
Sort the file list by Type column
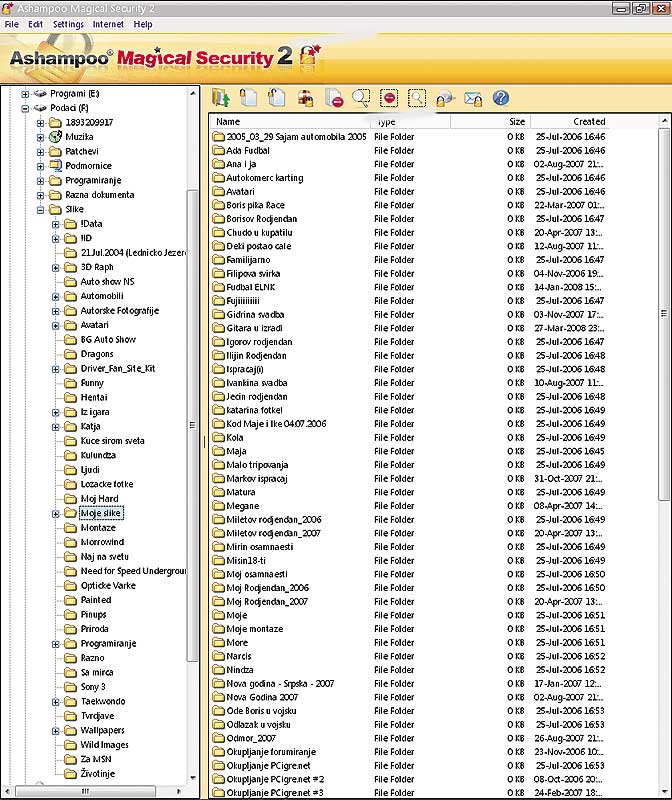[410, 121]
